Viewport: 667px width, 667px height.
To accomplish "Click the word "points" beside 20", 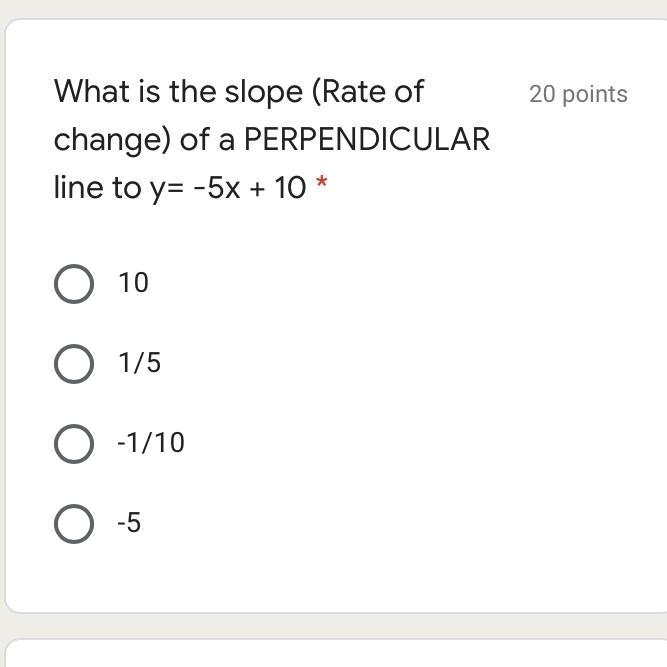I will click(x=595, y=94).
